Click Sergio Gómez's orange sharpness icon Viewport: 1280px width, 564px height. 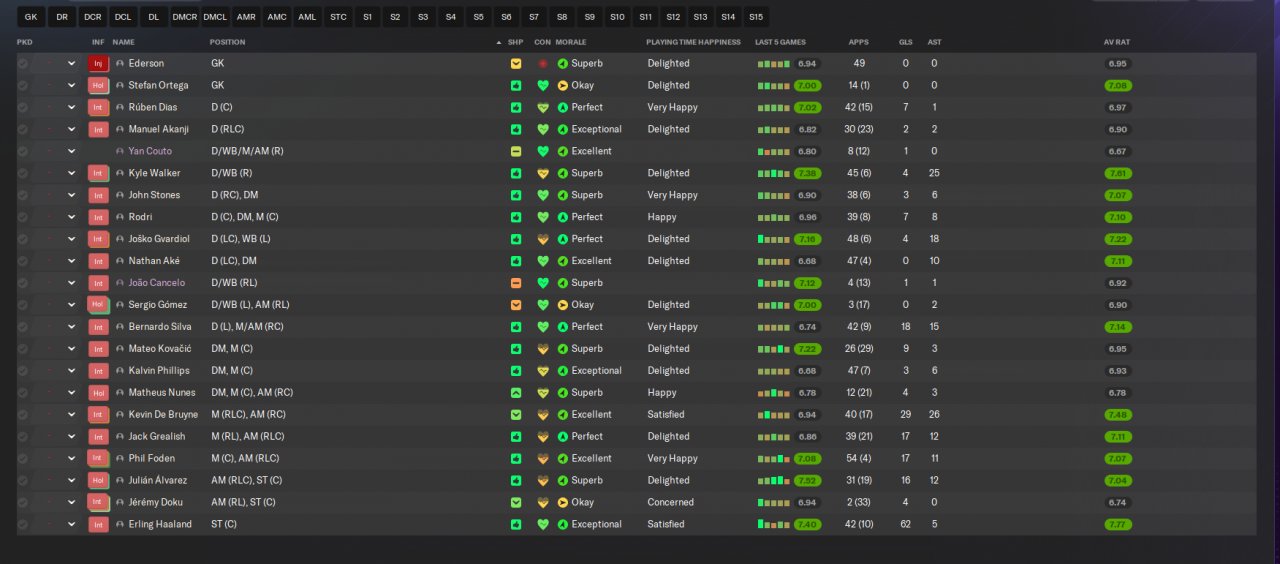pos(516,305)
